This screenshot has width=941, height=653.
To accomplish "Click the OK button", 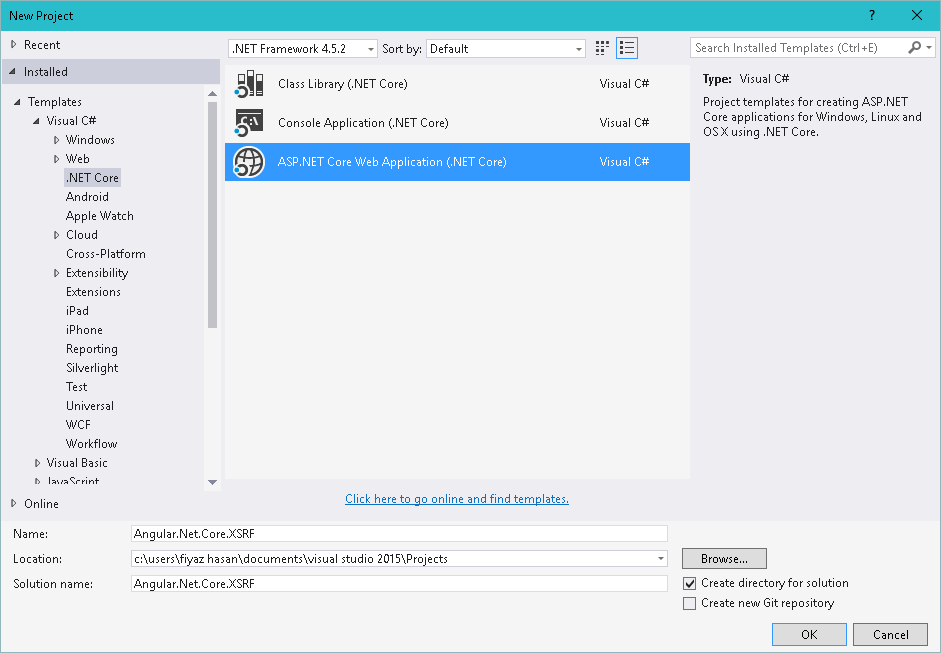I will point(809,634).
